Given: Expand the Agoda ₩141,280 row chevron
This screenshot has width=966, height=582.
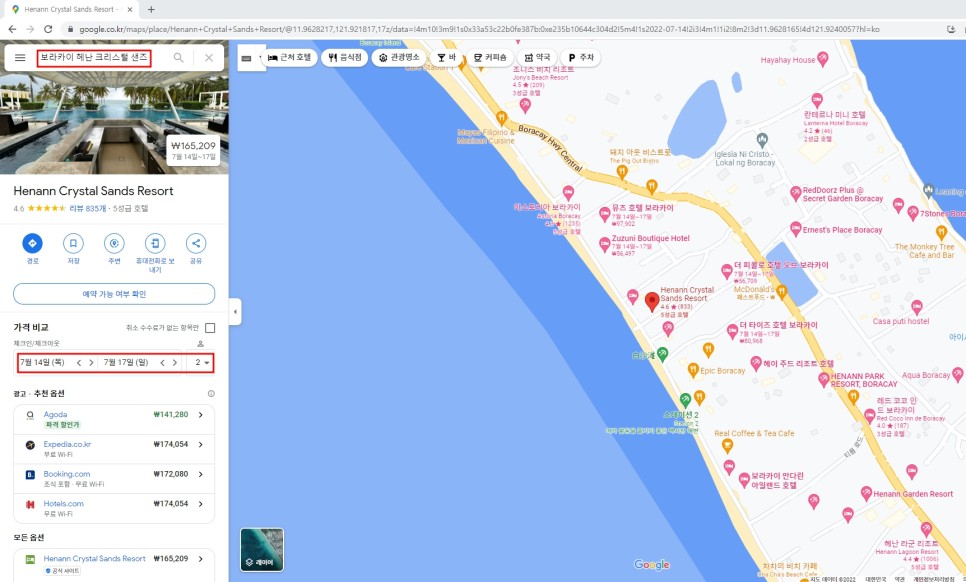Looking at the screenshot, I should point(201,415).
